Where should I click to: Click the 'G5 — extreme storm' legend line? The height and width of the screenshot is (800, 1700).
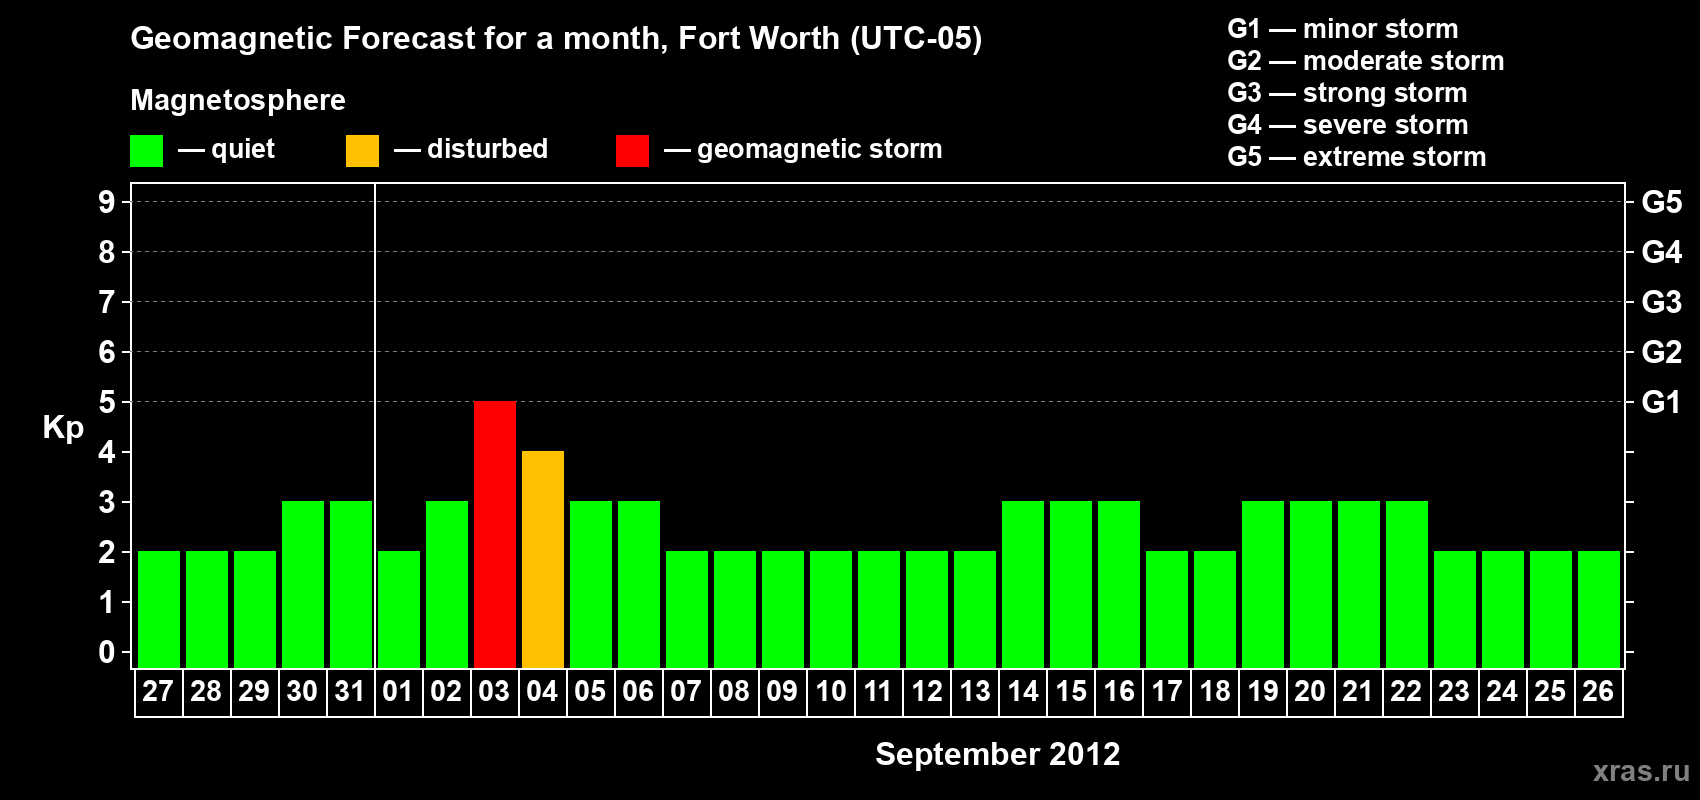tap(1356, 157)
